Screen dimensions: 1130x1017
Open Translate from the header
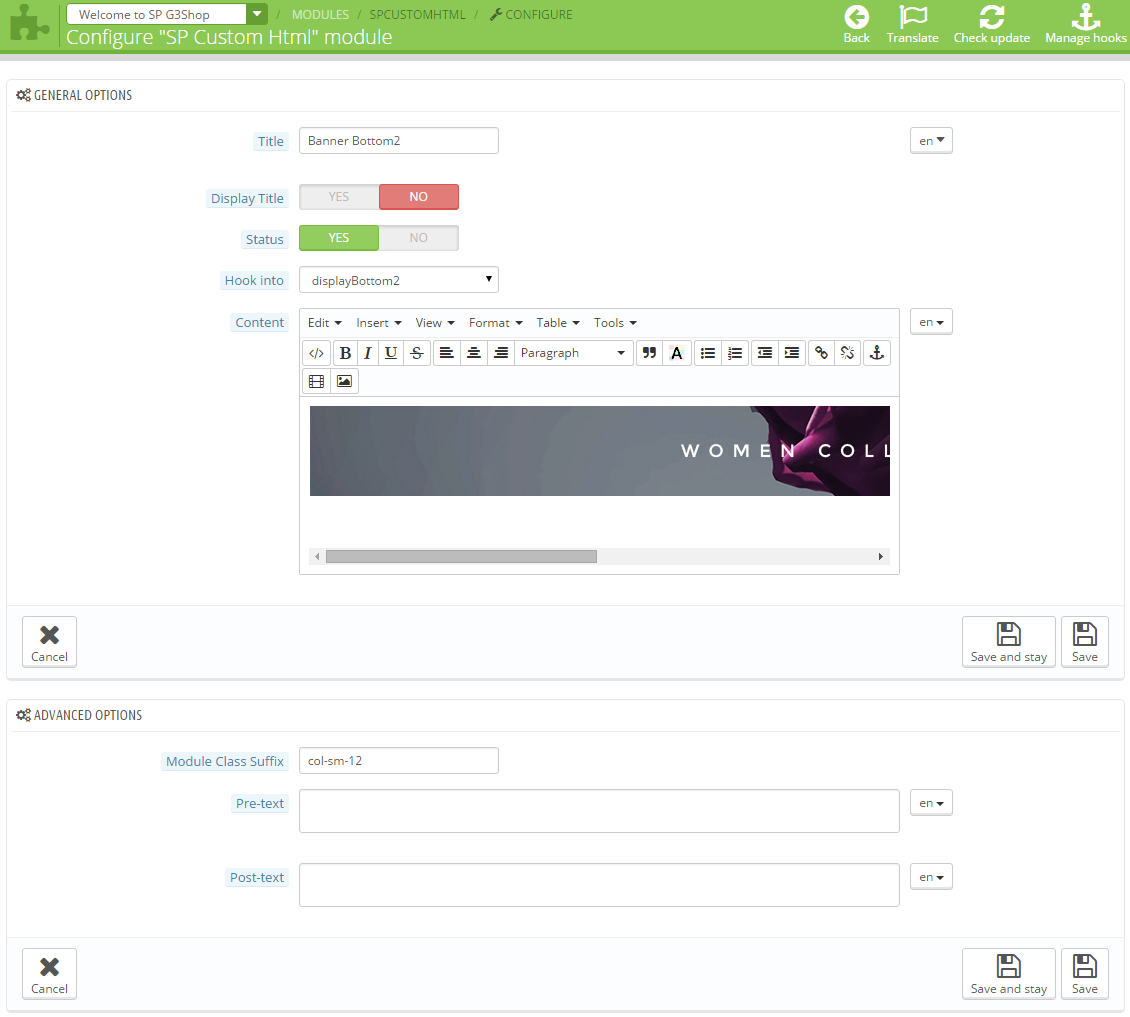click(x=912, y=25)
